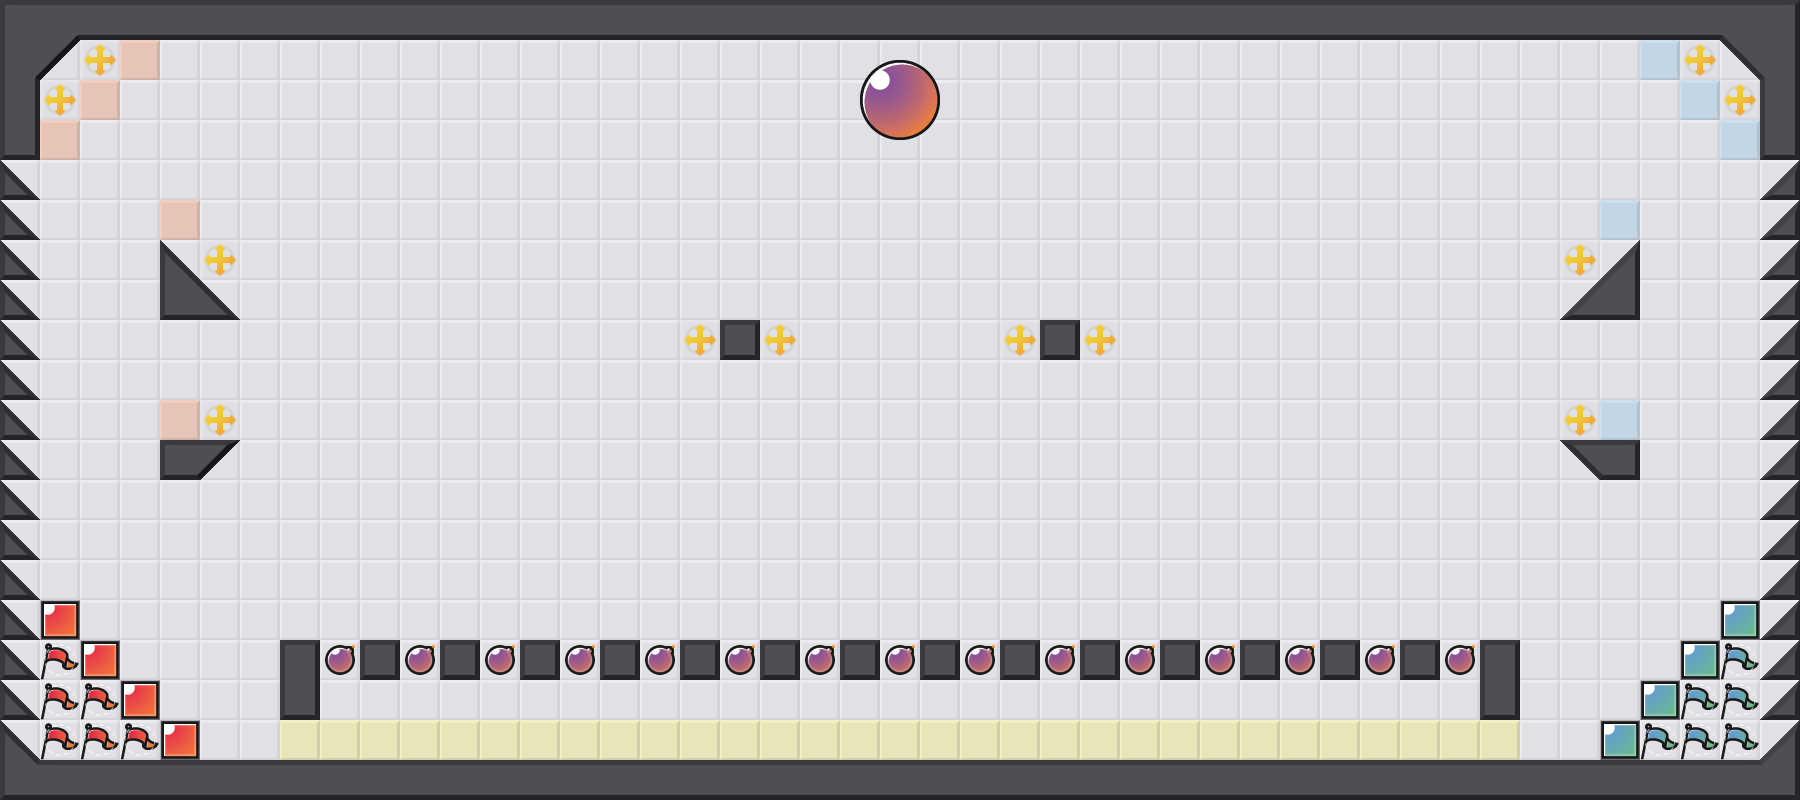Screen dimensions: 1800x800
Task: Click the leftmost bomb in the bomb row
Action: (x=340, y=660)
